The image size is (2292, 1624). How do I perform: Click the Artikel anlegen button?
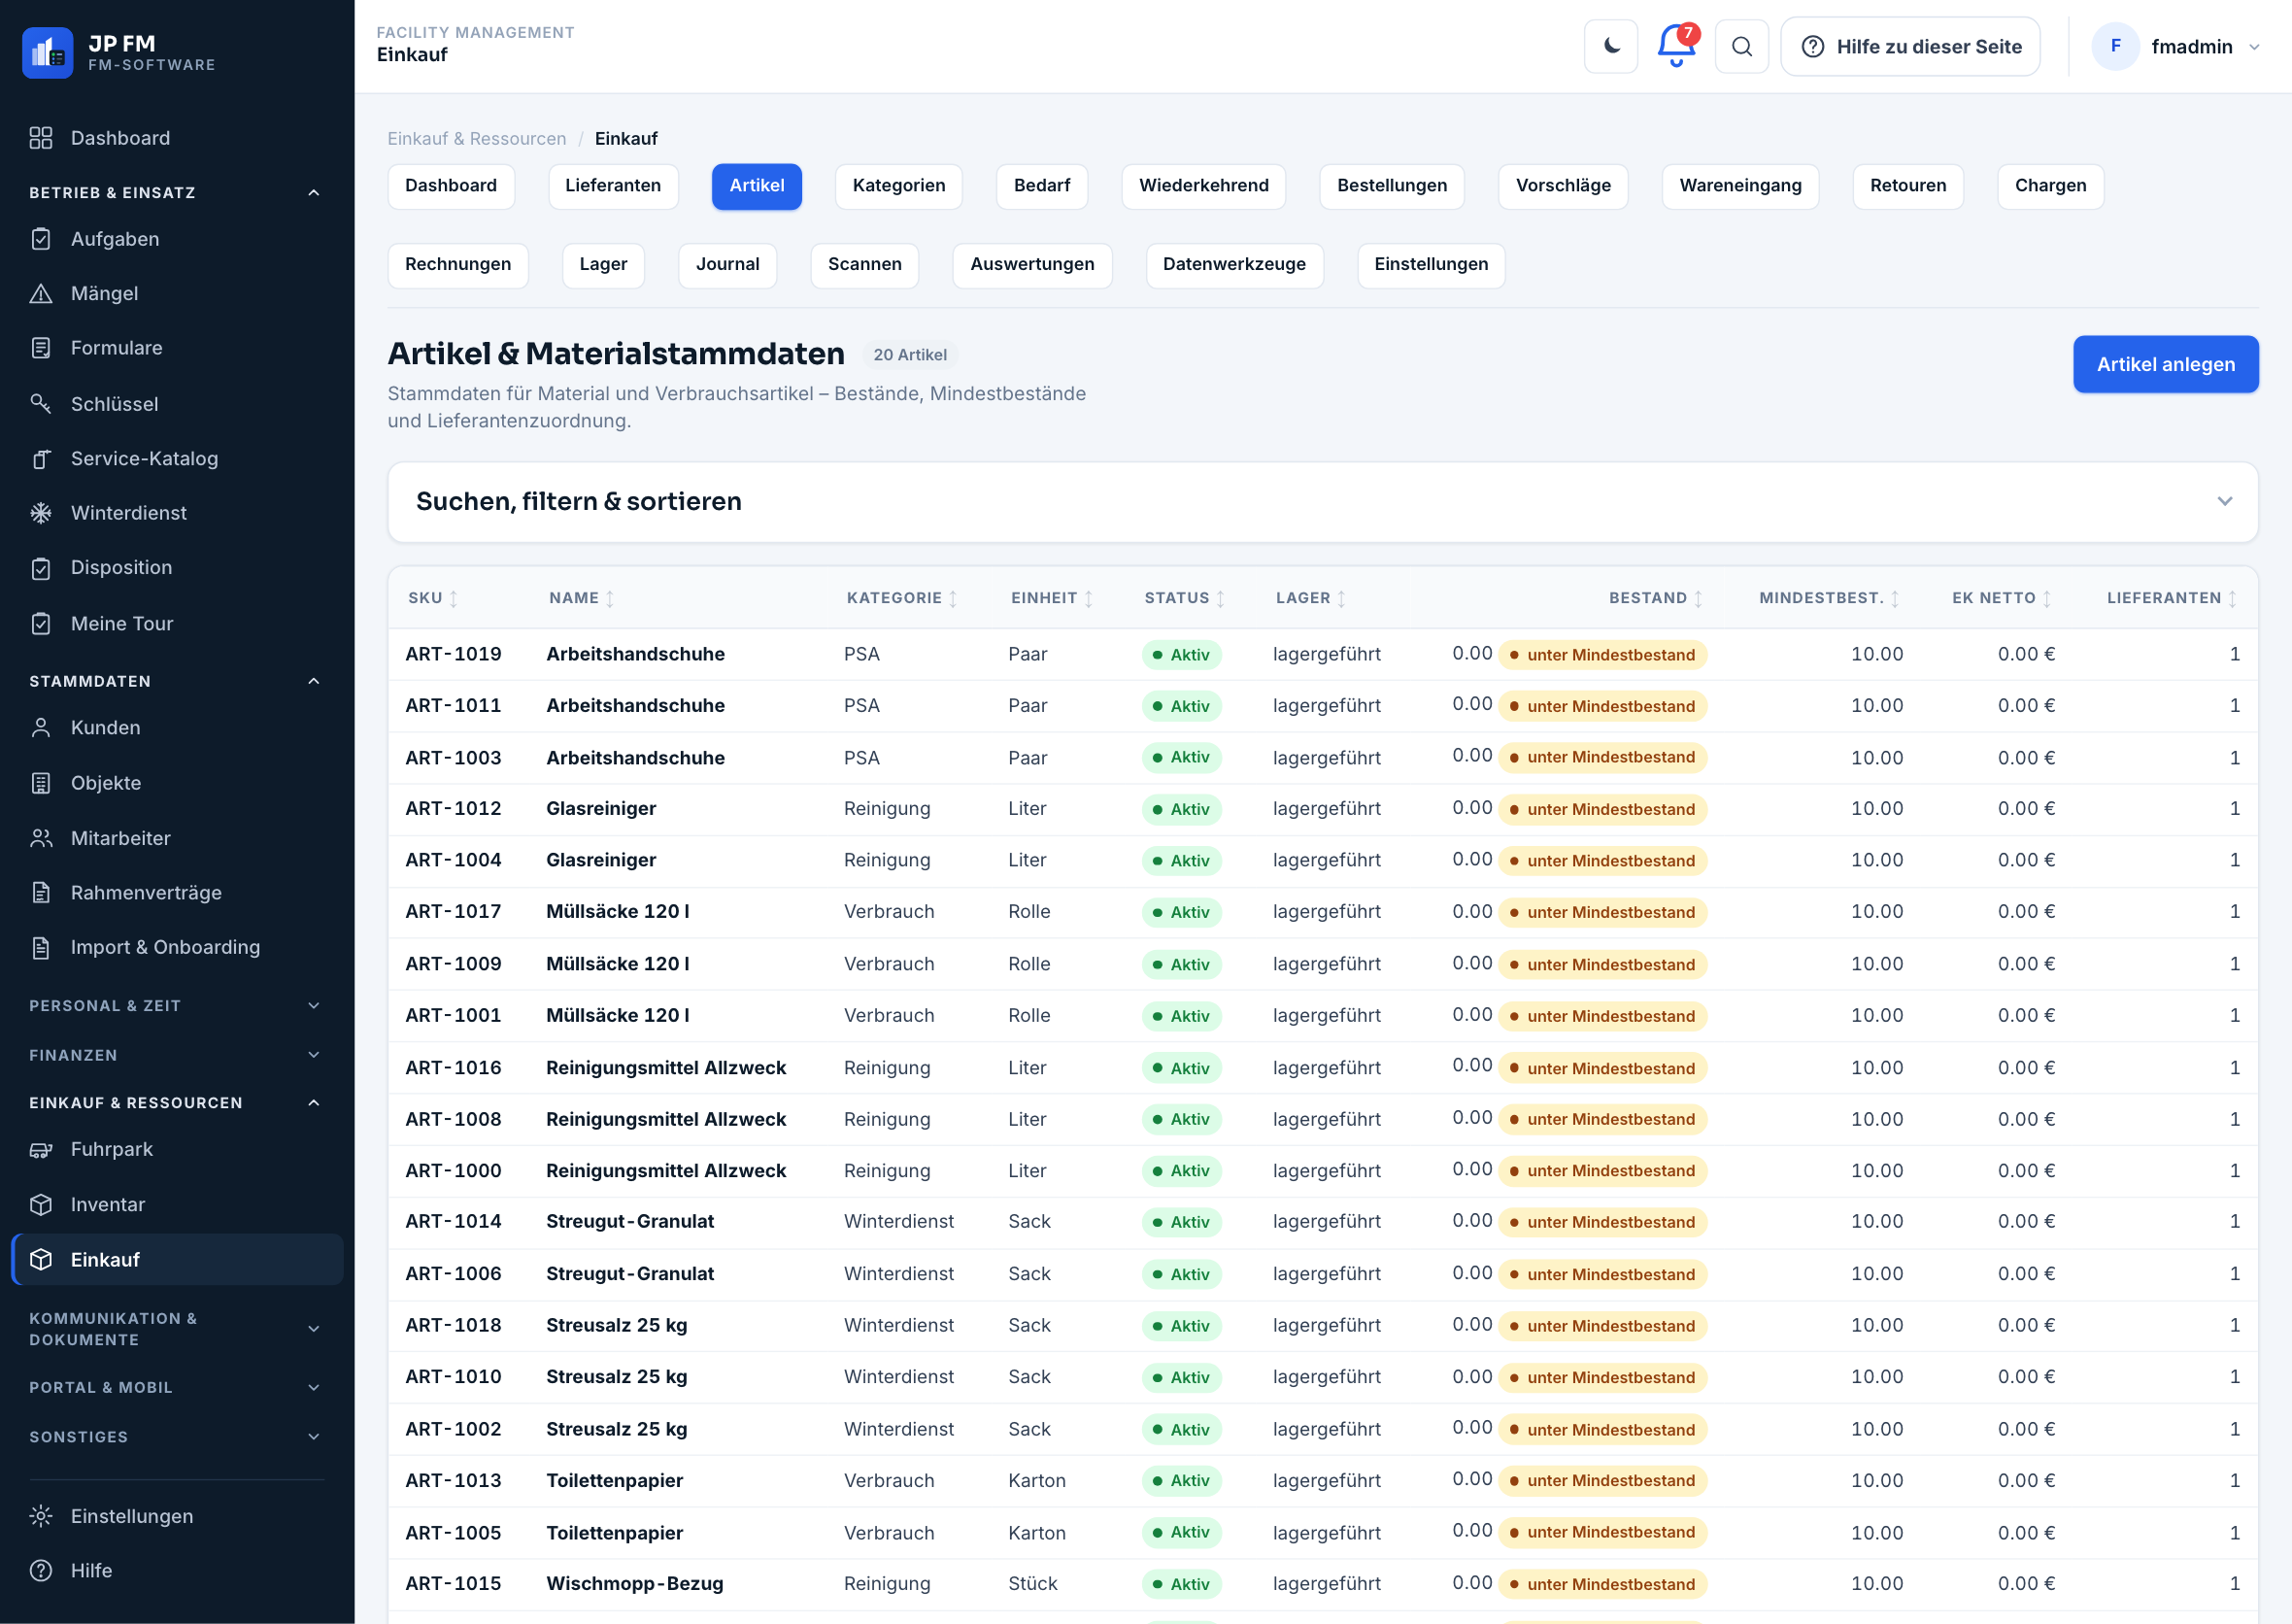click(x=2165, y=364)
